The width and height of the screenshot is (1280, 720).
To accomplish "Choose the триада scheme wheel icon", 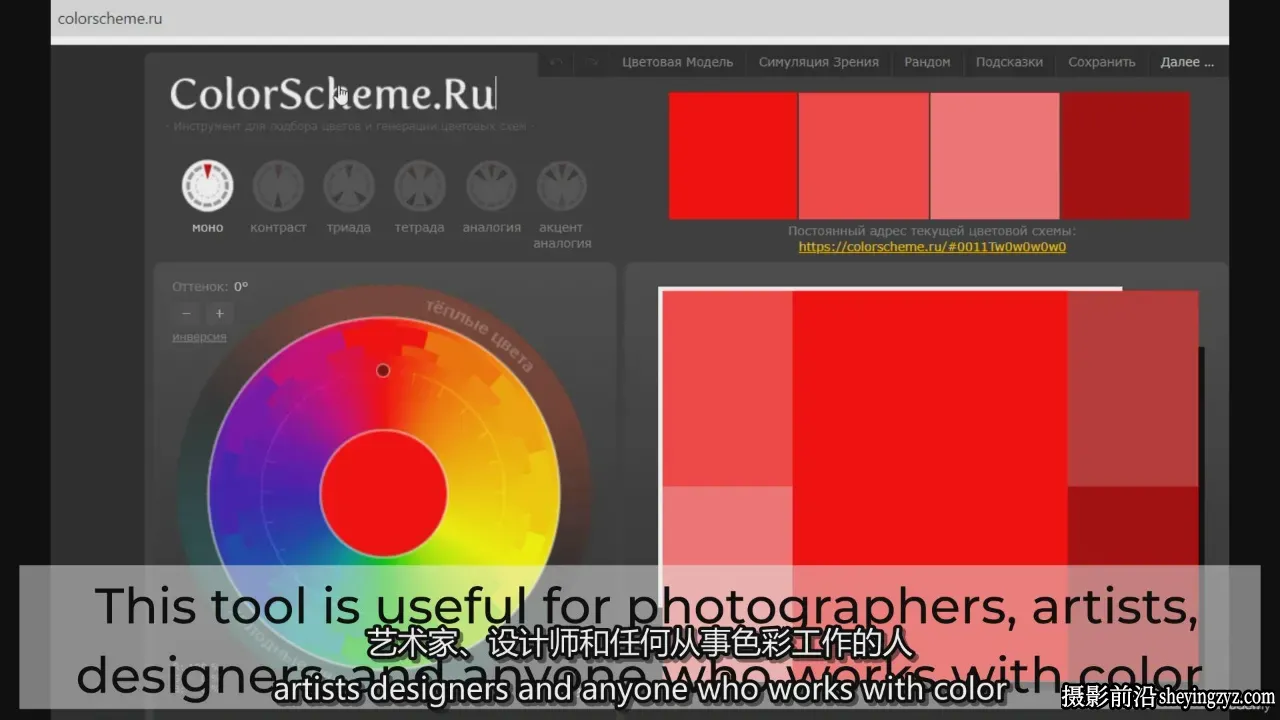I will (x=349, y=186).
